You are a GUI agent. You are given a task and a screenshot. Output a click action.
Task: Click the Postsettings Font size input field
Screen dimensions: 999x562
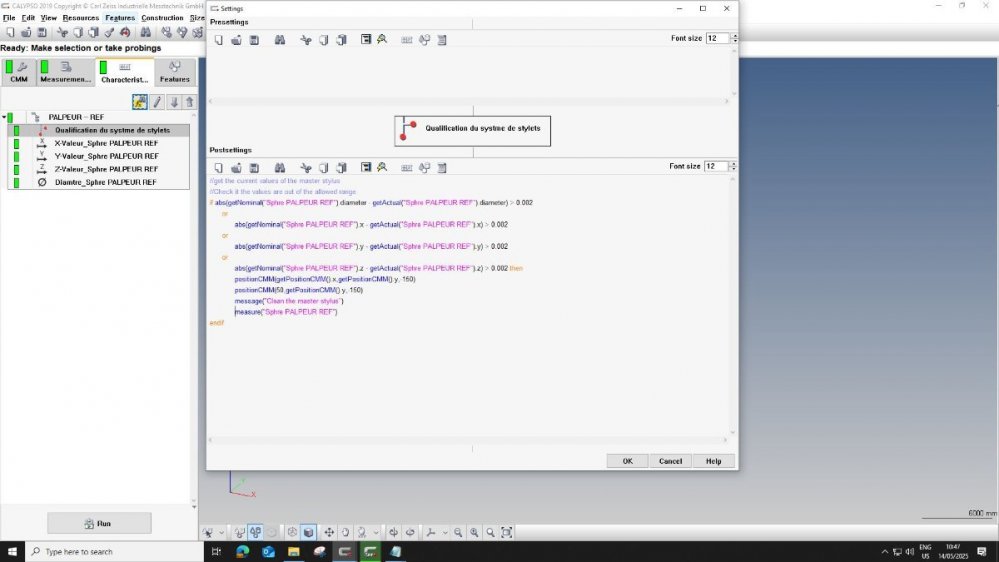pos(716,166)
